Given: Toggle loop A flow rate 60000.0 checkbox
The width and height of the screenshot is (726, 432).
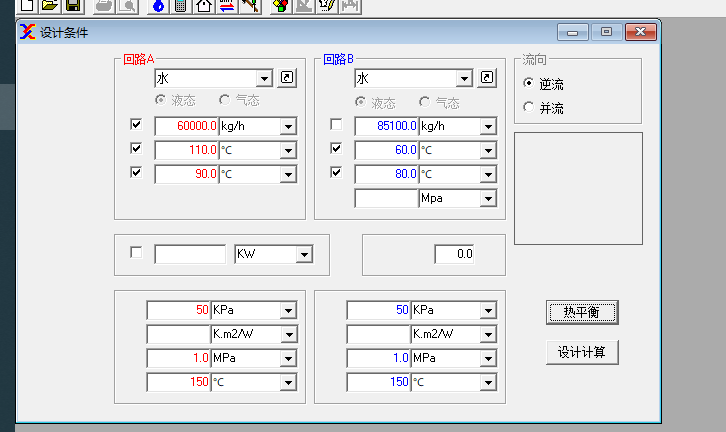Looking at the screenshot, I should point(136,124).
